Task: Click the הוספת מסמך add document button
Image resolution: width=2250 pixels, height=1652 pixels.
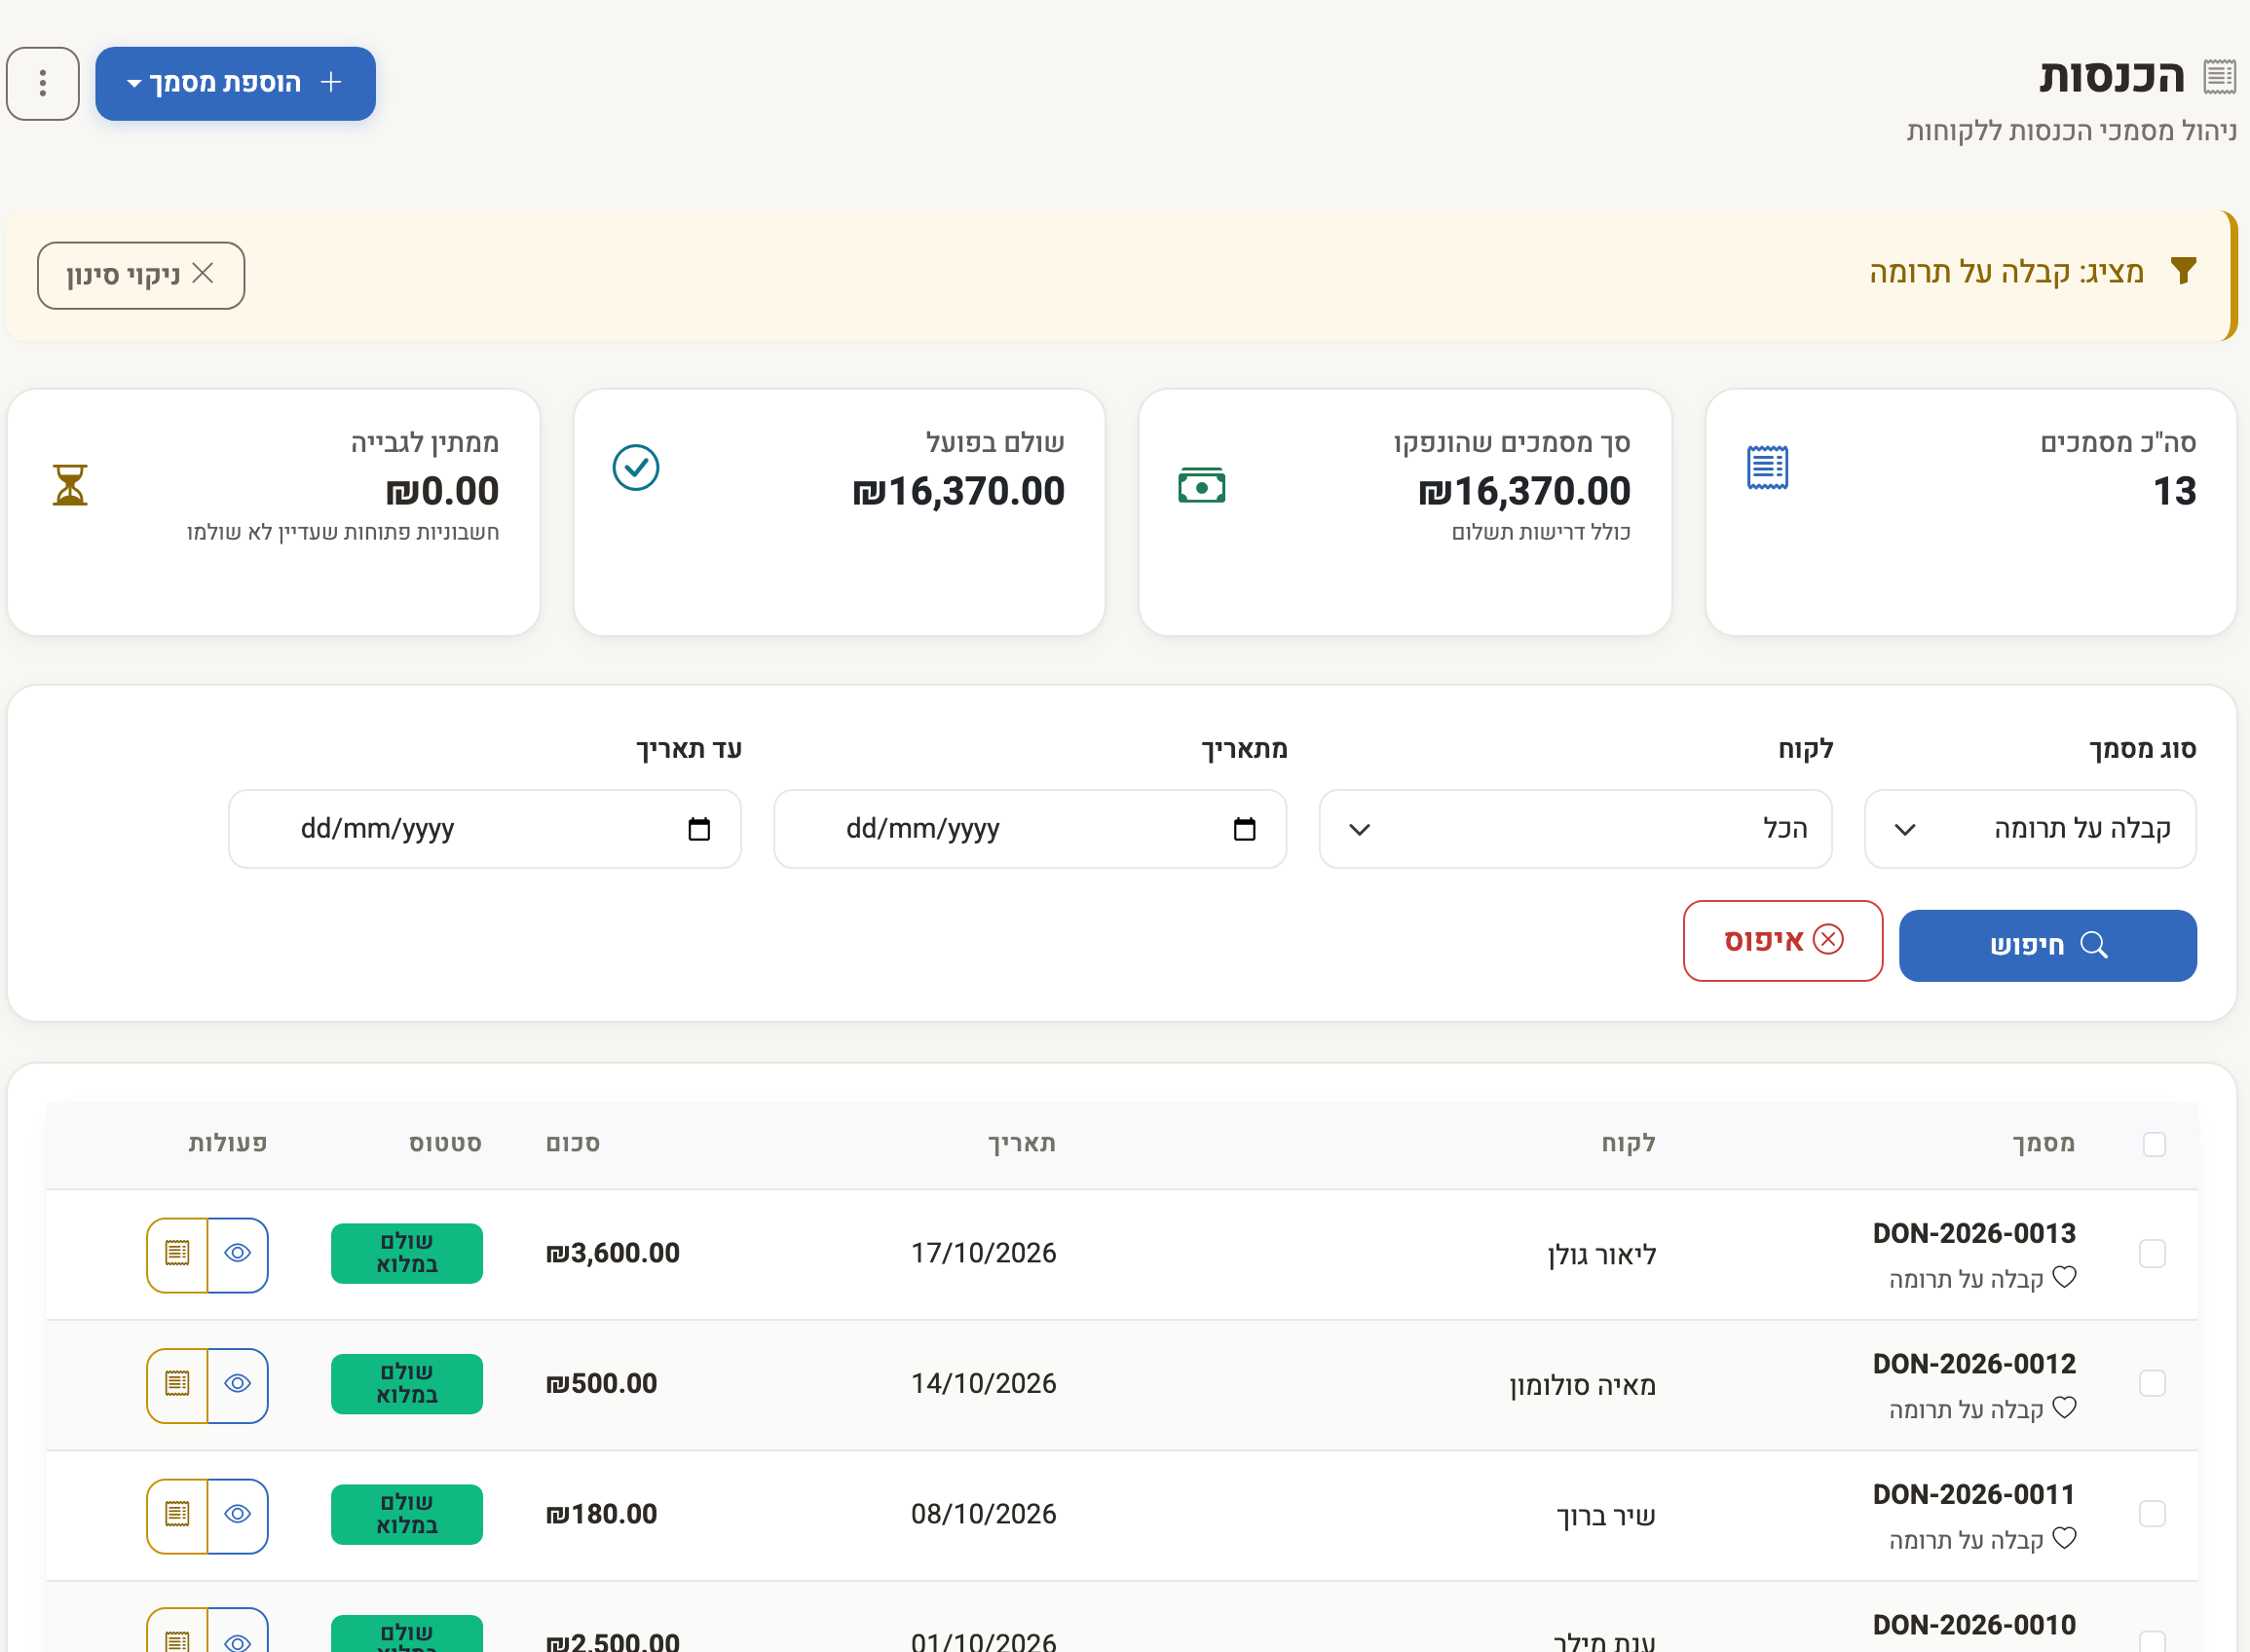Action: [235, 83]
